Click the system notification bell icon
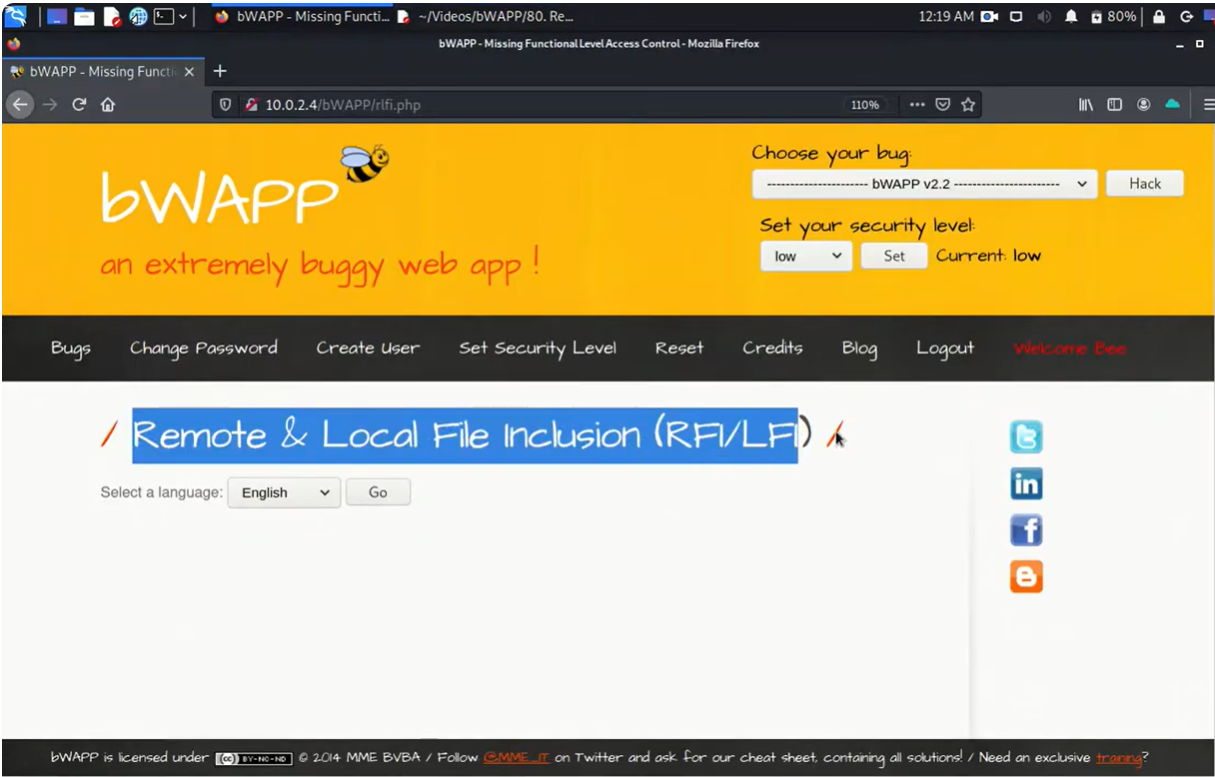This screenshot has height=777, width=1215. coord(1071,17)
